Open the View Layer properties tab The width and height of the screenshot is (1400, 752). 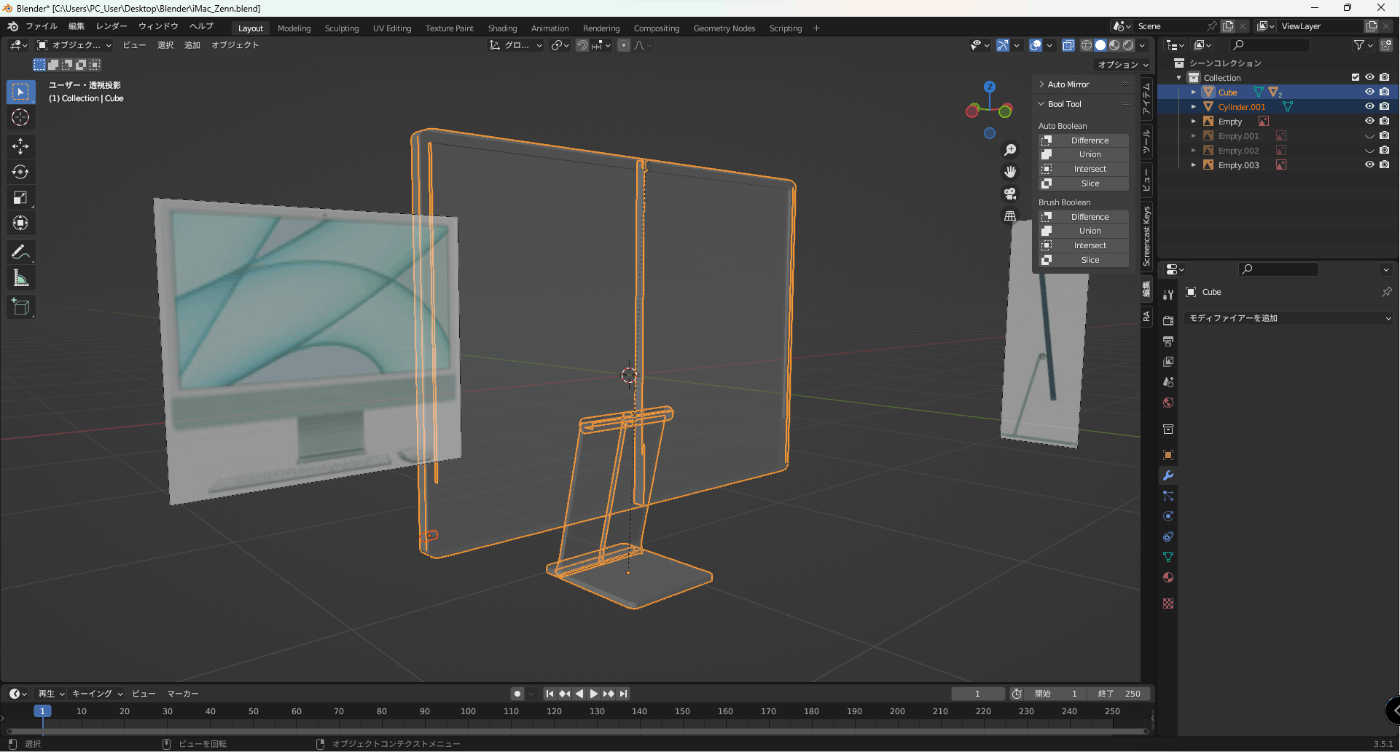(1168, 362)
